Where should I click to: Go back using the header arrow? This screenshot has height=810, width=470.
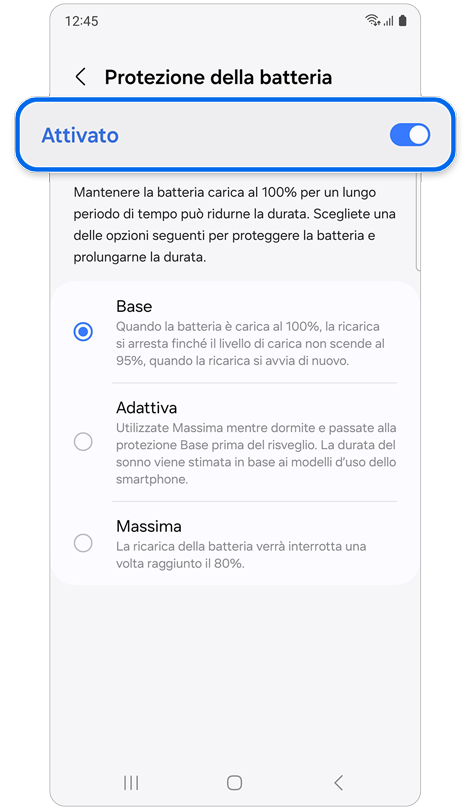81,77
